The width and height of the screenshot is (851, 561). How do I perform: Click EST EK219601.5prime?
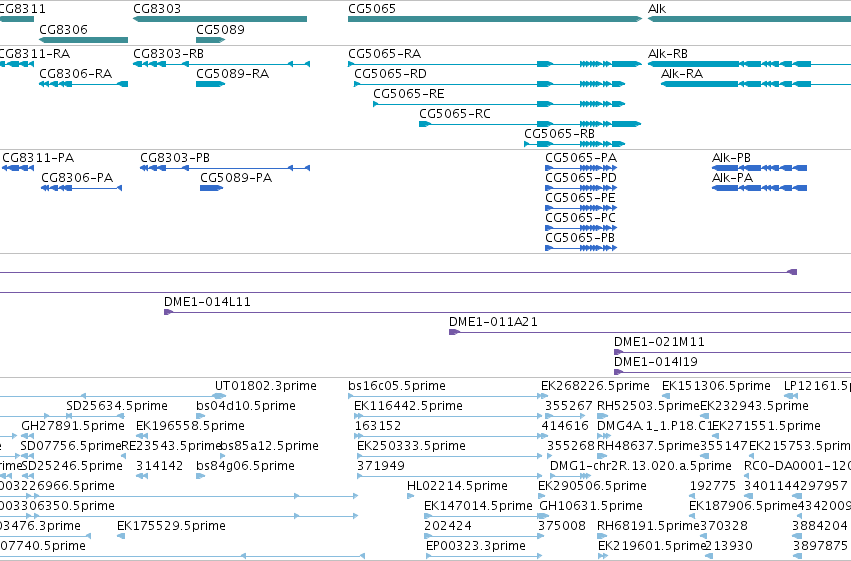[x=651, y=546]
